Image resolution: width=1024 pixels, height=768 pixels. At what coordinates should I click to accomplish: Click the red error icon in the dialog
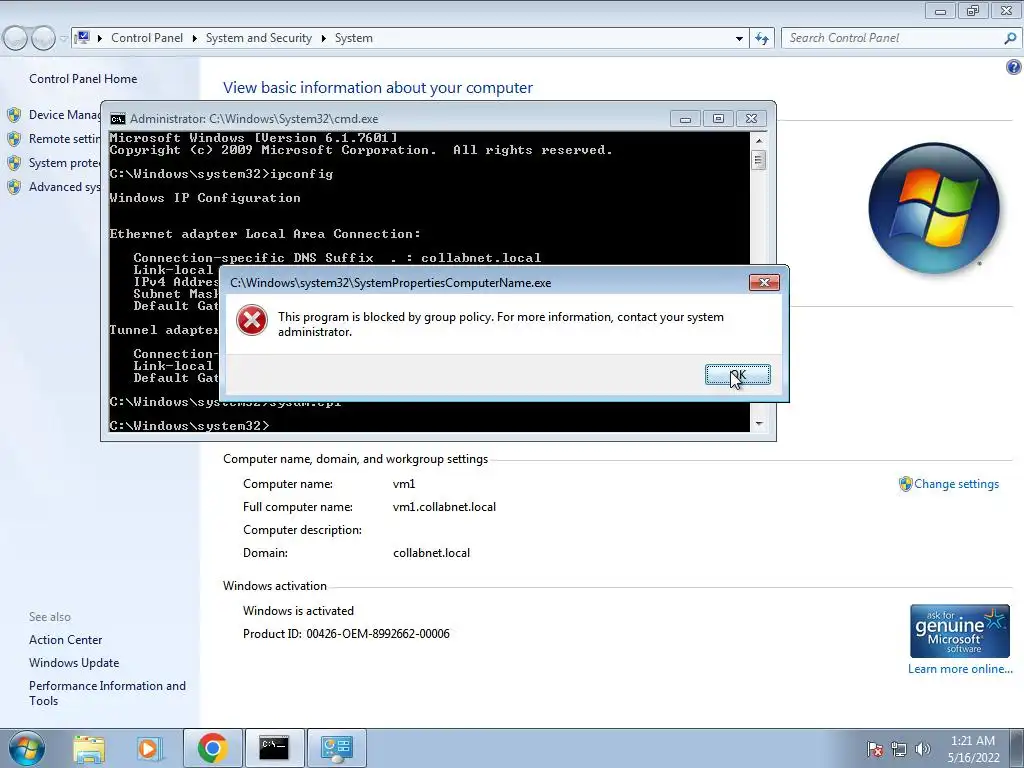[x=252, y=321]
